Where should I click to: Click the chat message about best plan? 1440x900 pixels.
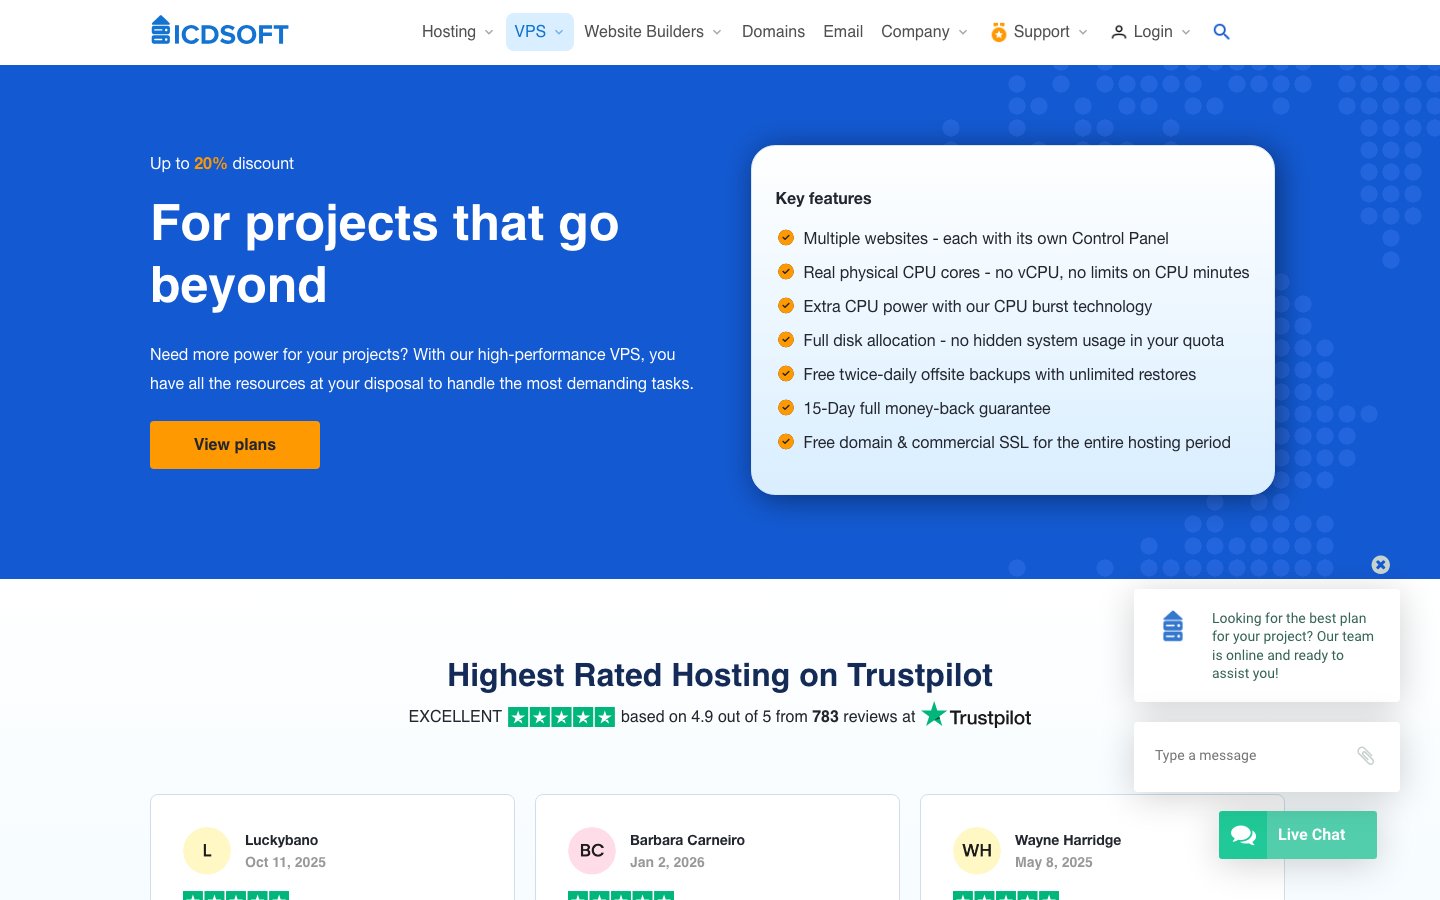[x=1293, y=646]
